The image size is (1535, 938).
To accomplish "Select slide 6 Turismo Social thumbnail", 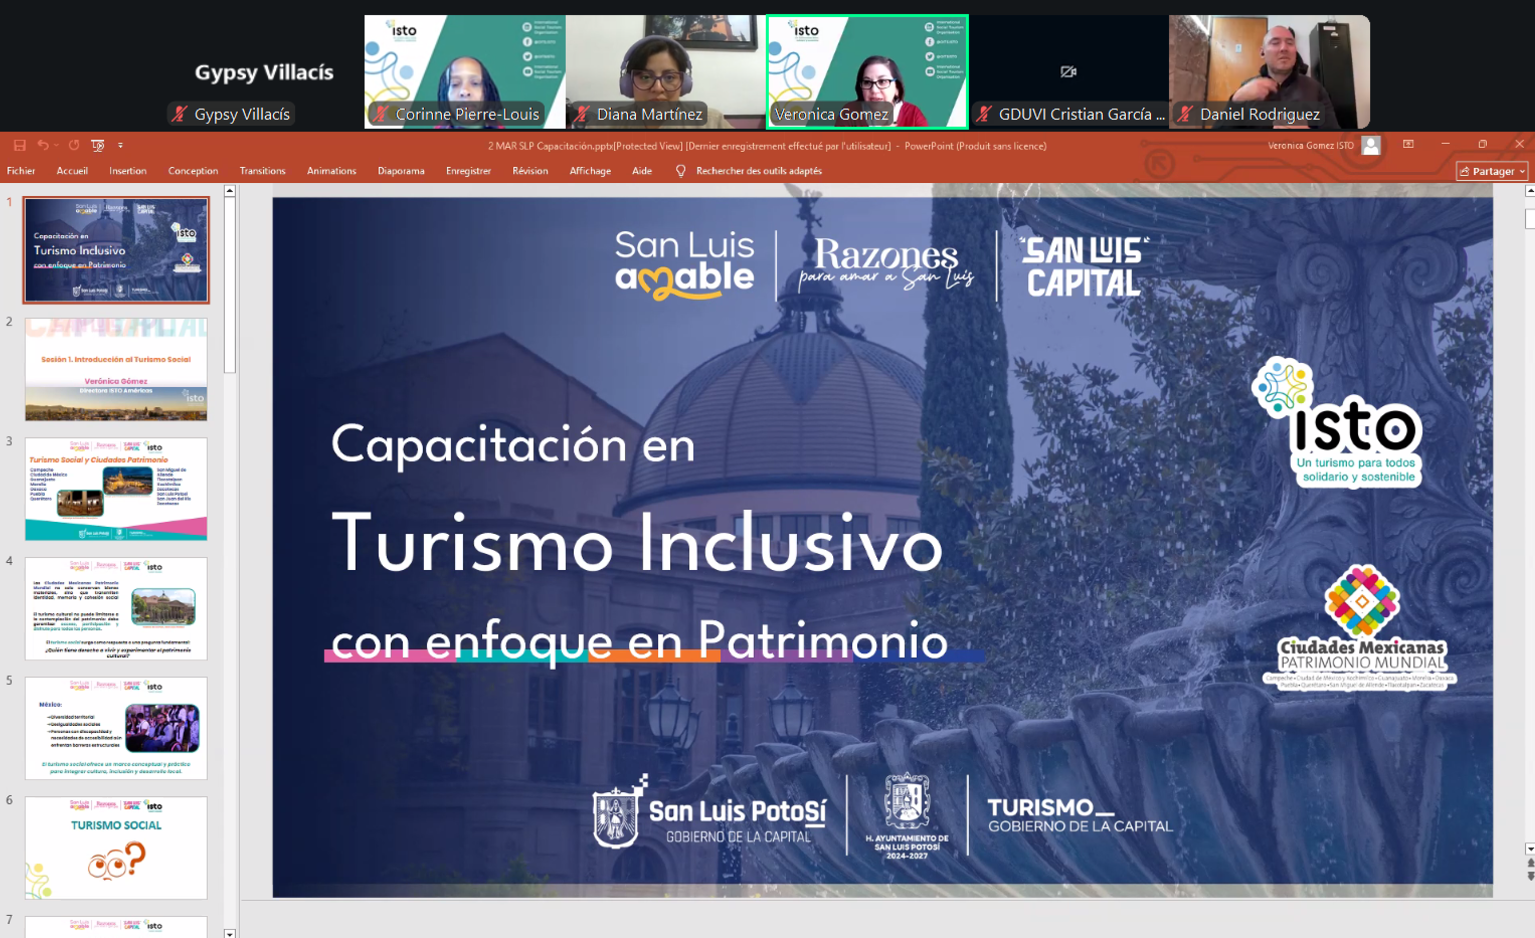I will click(x=116, y=847).
